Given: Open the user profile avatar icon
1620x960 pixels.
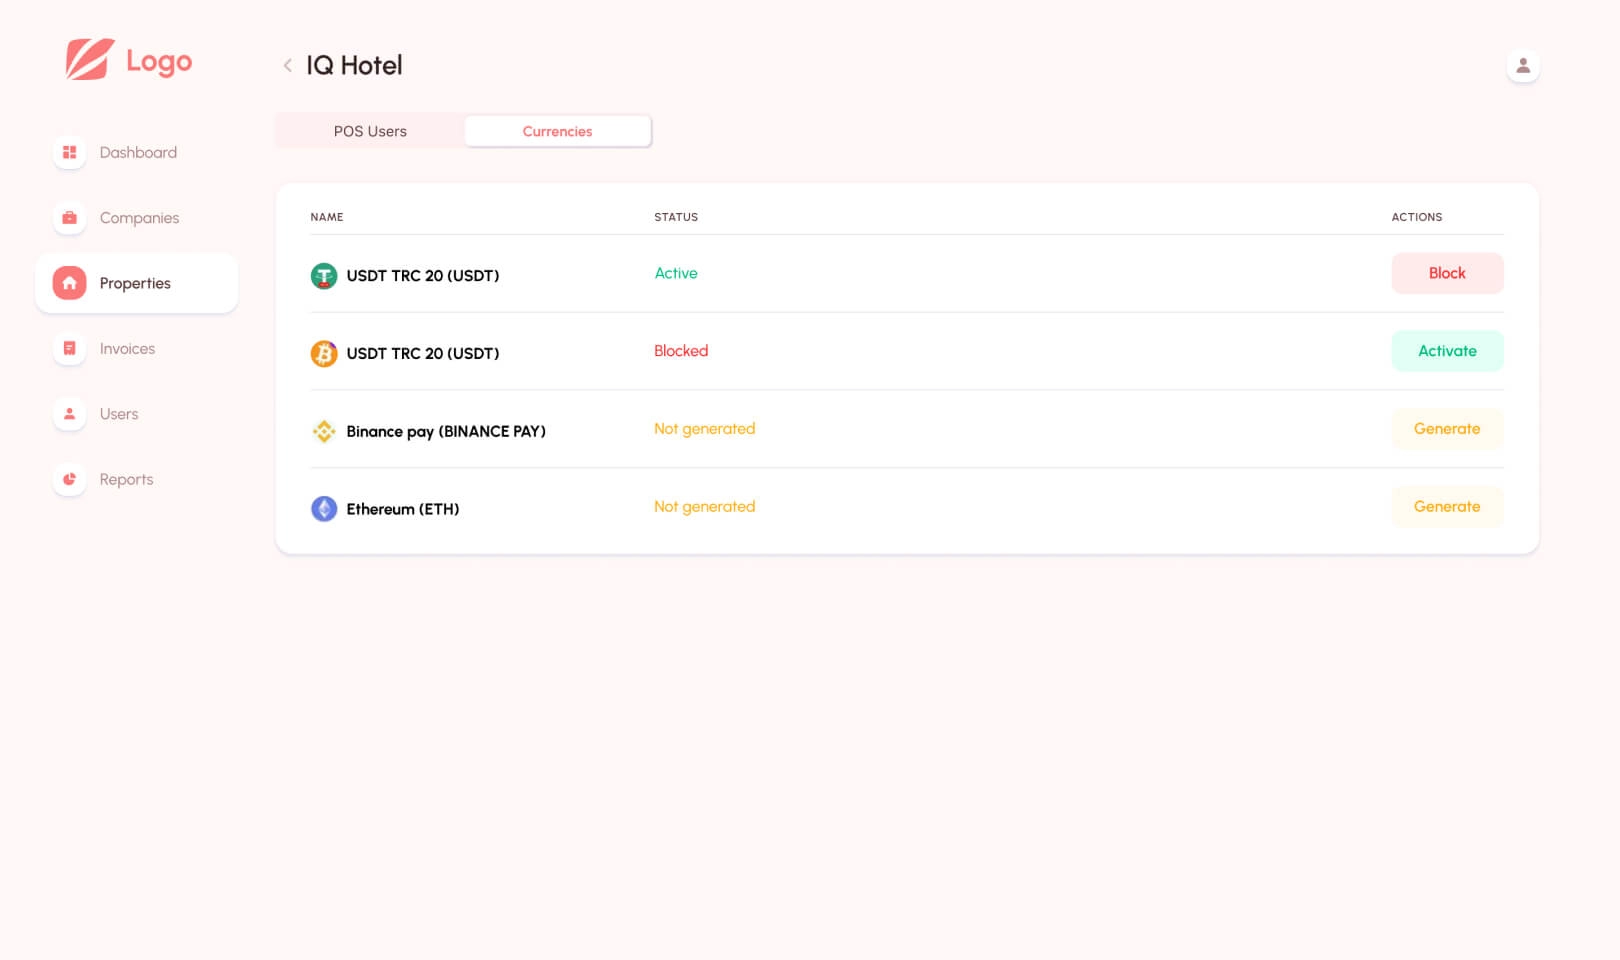Looking at the screenshot, I should click(x=1522, y=66).
